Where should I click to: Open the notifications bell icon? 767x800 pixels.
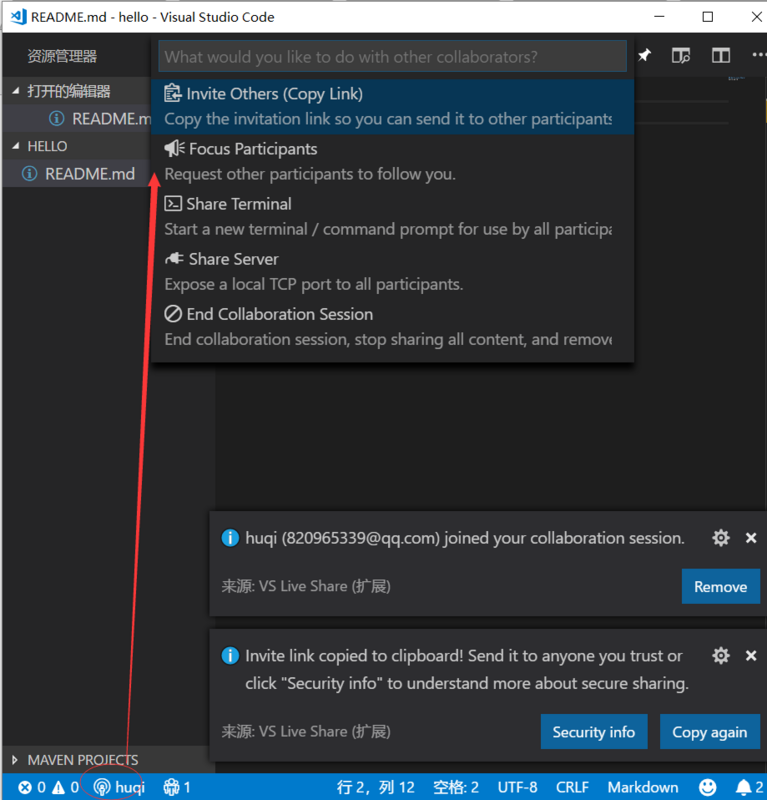pos(749,787)
